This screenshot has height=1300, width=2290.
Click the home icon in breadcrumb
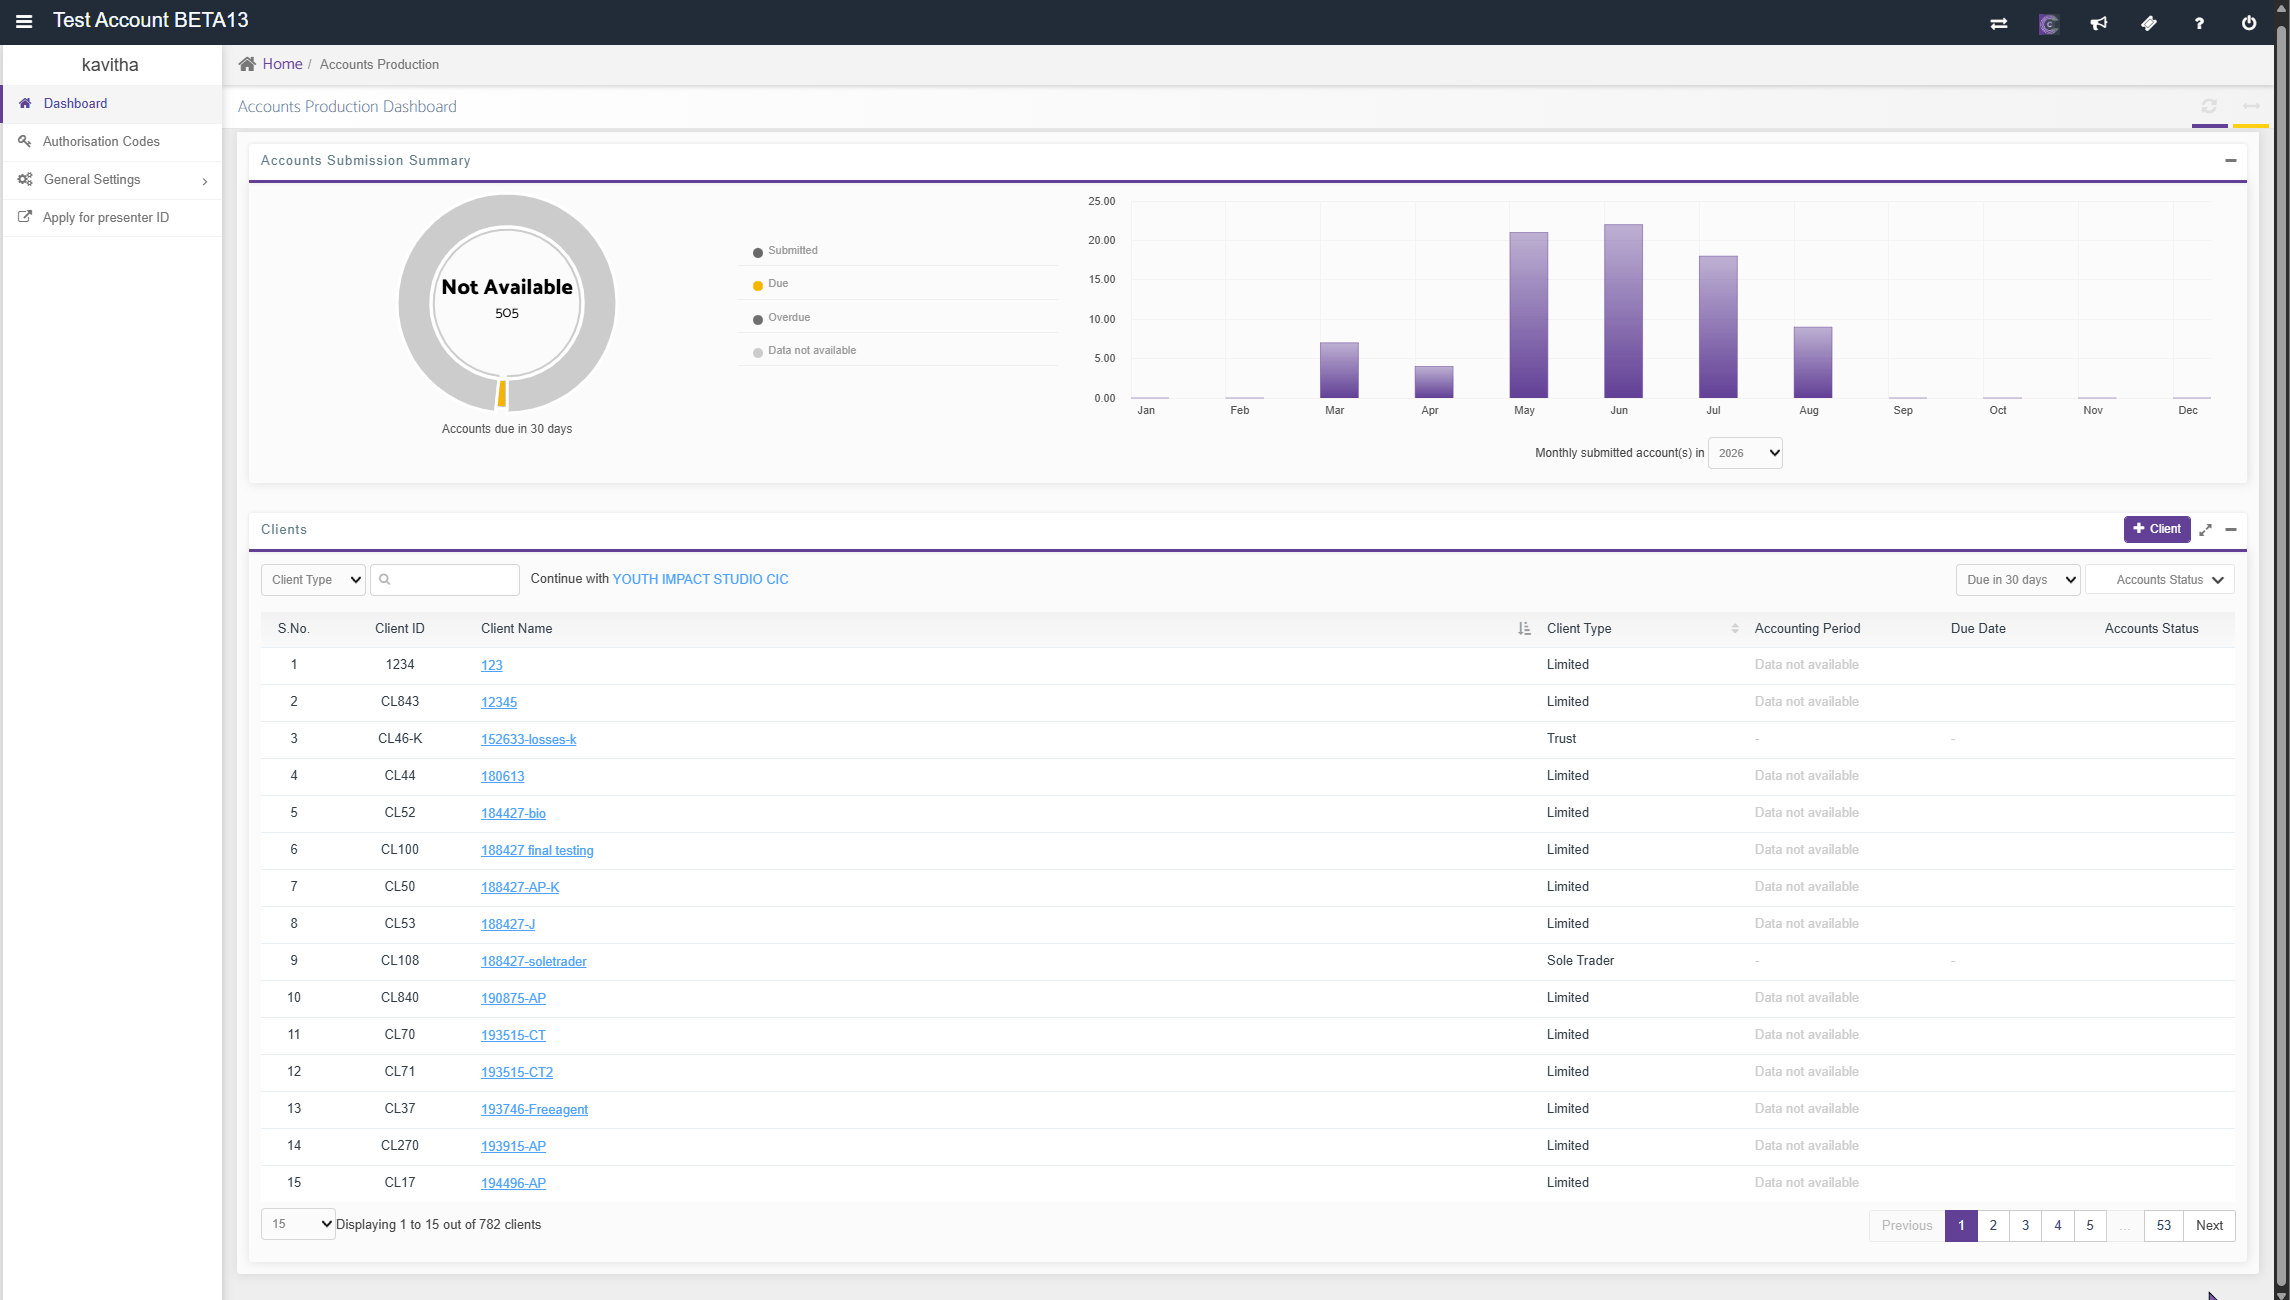click(247, 64)
